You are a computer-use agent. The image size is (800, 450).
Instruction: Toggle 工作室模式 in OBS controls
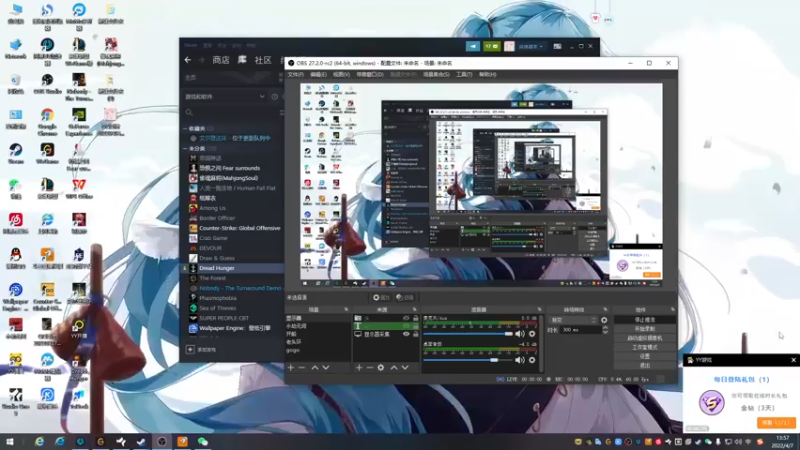tap(645, 347)
